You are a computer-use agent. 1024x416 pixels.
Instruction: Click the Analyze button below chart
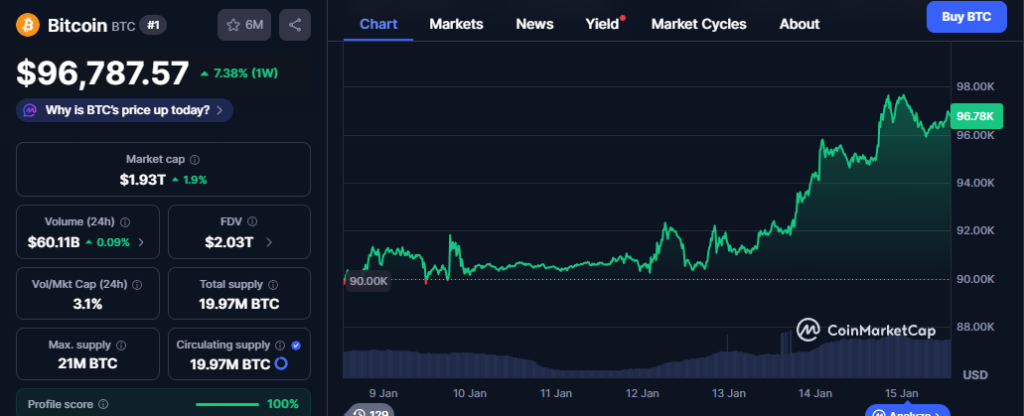[x=915, y=410]
